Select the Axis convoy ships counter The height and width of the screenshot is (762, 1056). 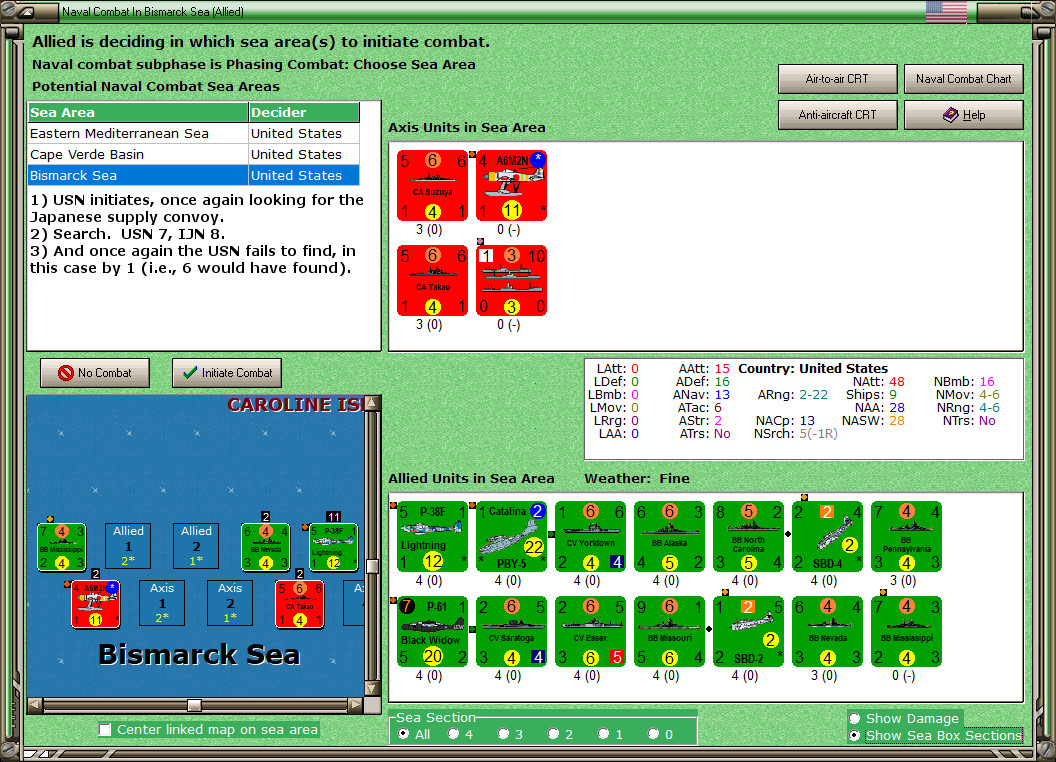click(511, 280)
